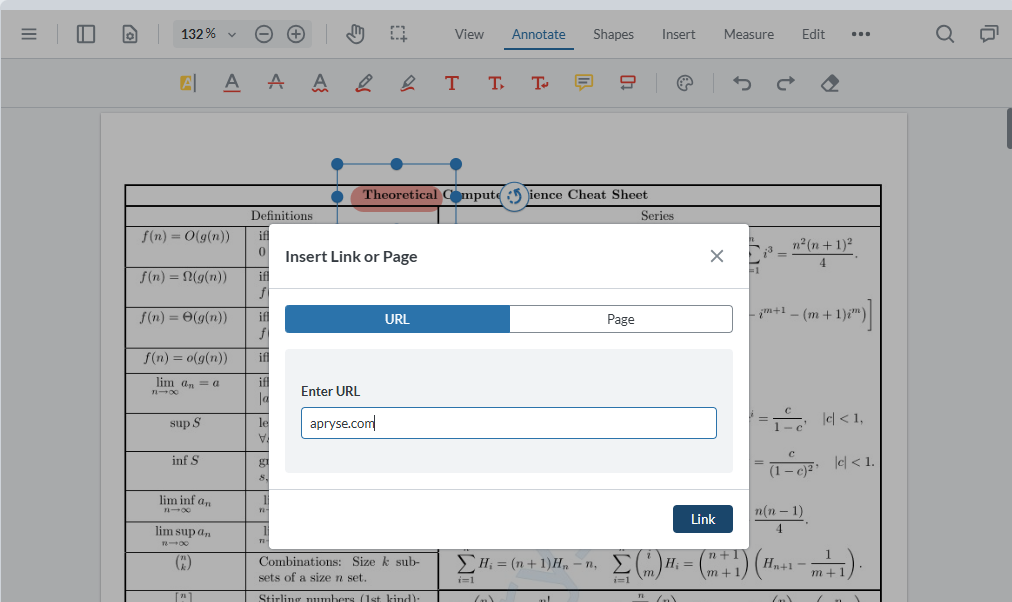Toggle the left side panel

tap(85, 33)
